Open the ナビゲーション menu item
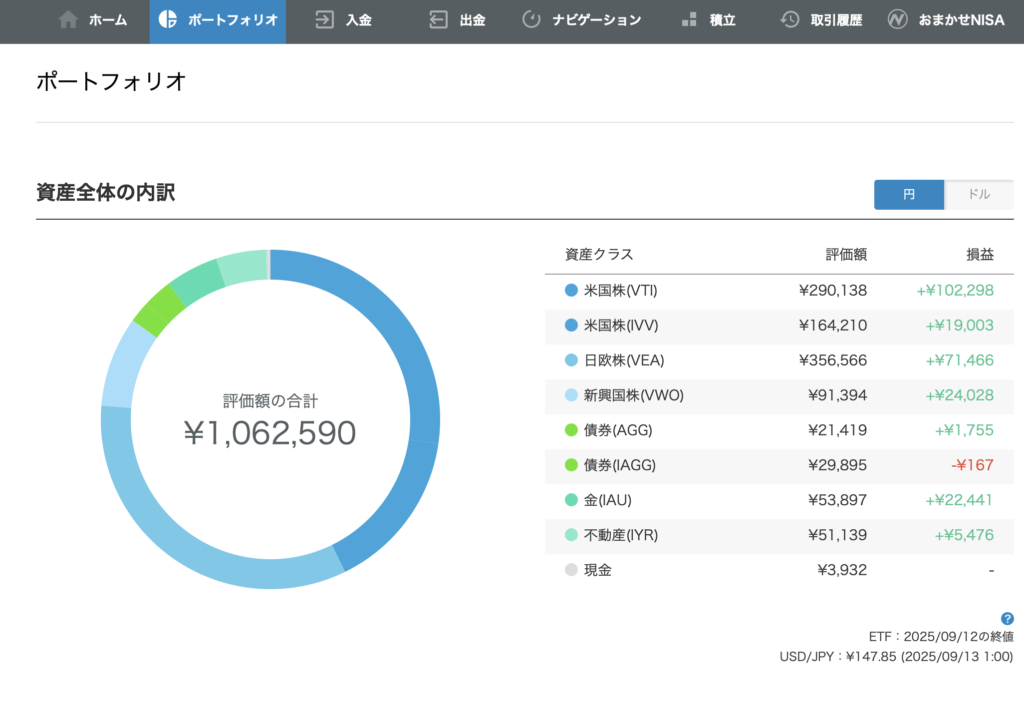1024x710 pixels. [x=596, y=20]
